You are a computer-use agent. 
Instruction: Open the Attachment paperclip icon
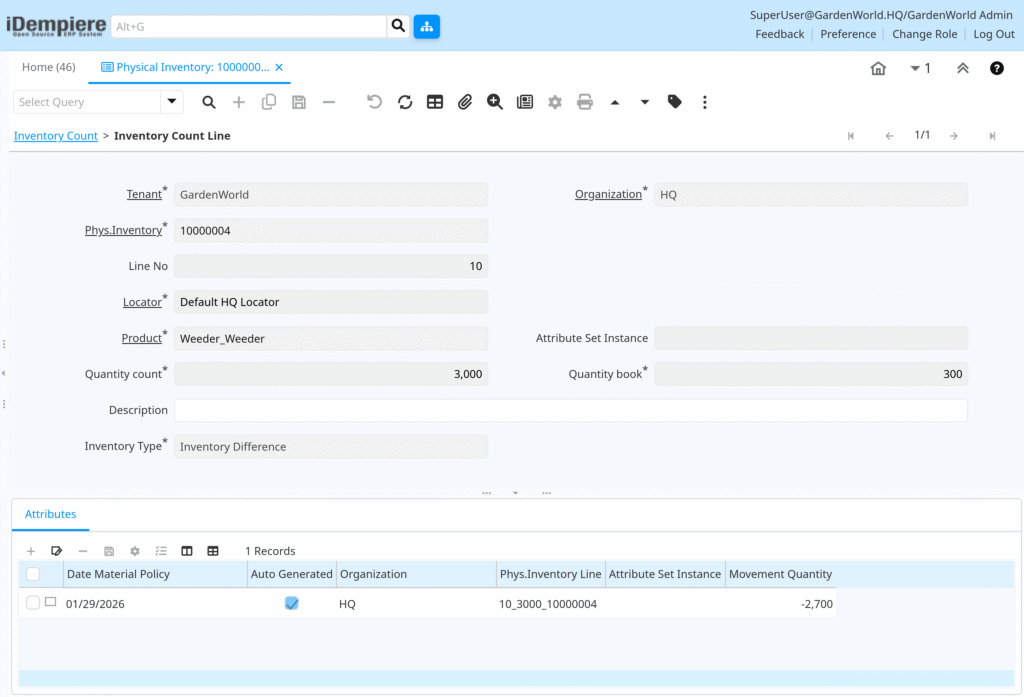pos(464,102)
